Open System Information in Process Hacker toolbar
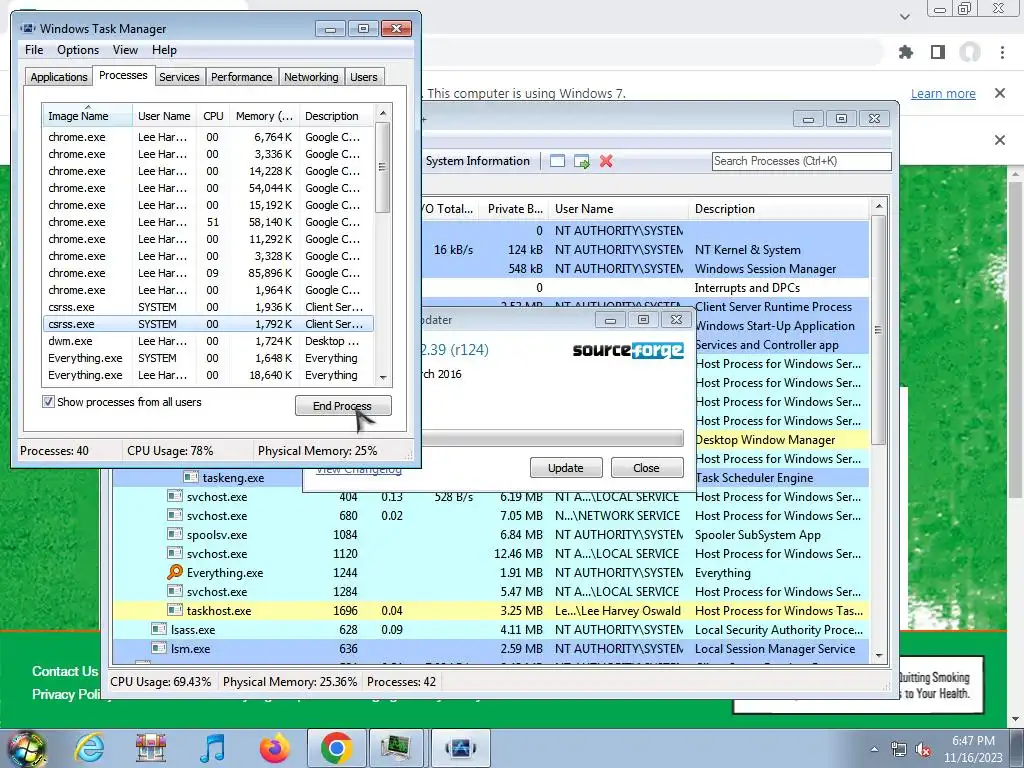1024x768 pixels. (x=477, y=161)
